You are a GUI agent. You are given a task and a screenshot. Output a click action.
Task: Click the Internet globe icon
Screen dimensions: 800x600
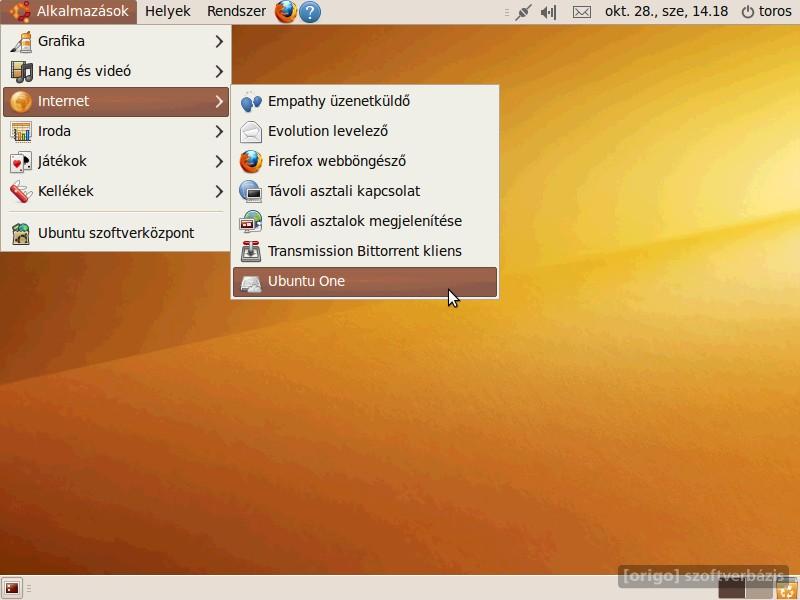click(21, 102)
